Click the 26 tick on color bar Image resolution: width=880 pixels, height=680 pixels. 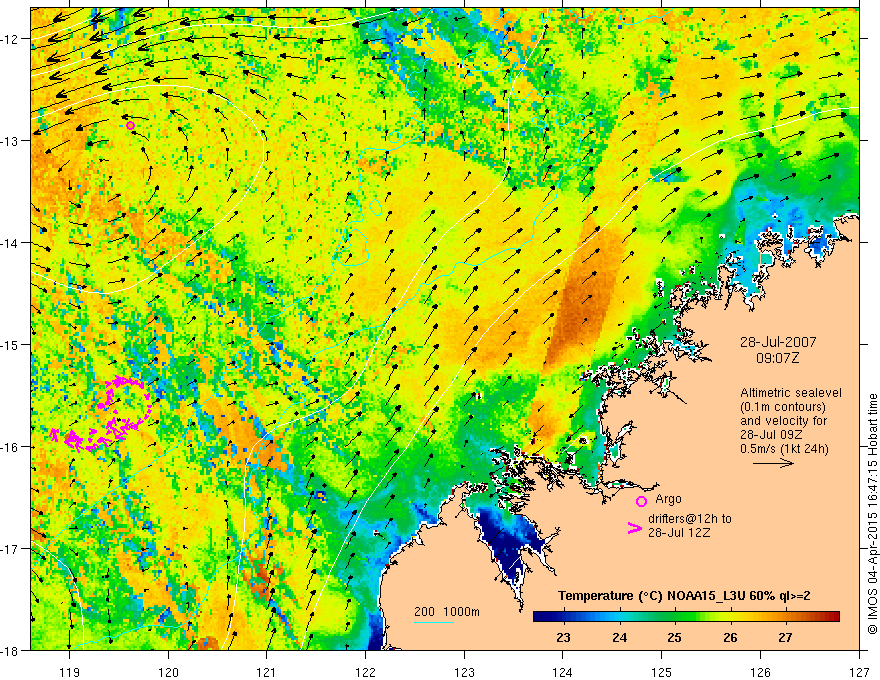click(730, 637)
